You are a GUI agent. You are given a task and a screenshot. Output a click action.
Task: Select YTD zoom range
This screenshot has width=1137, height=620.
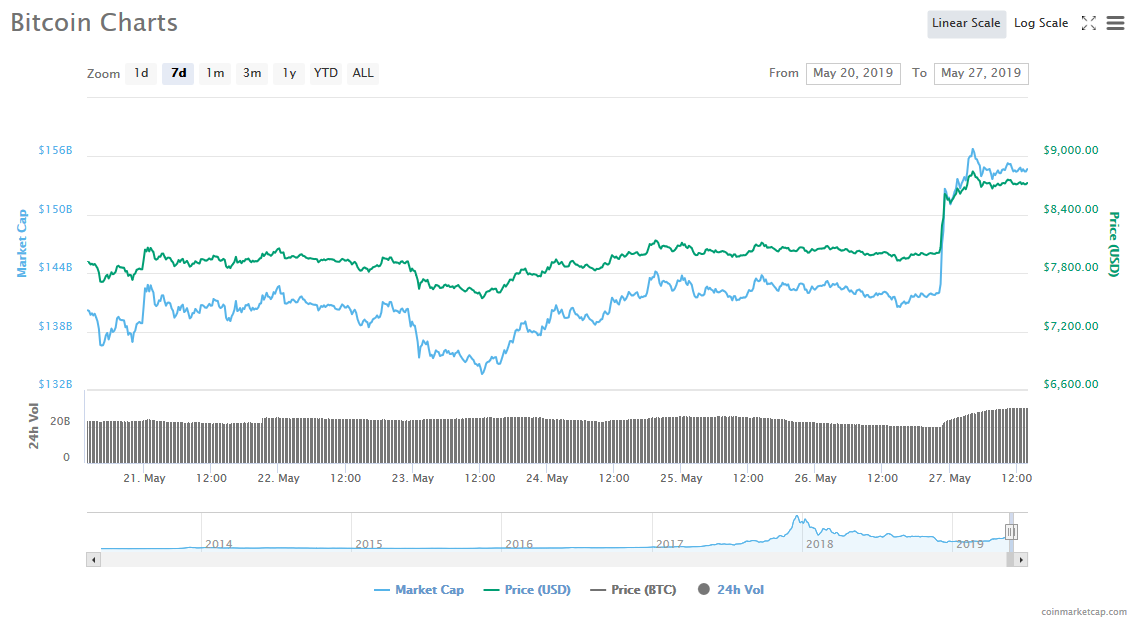coord(326,73)
